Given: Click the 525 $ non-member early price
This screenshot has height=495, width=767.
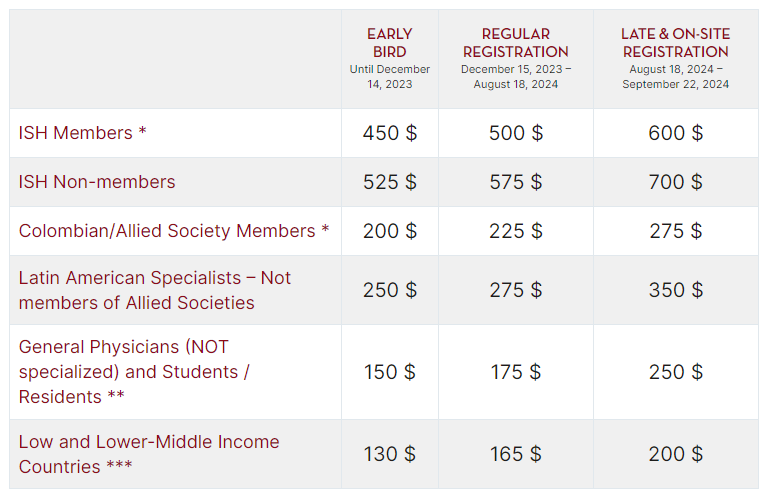Looking at the screenshot, I should pyautogui.click(x=389, y=182).
